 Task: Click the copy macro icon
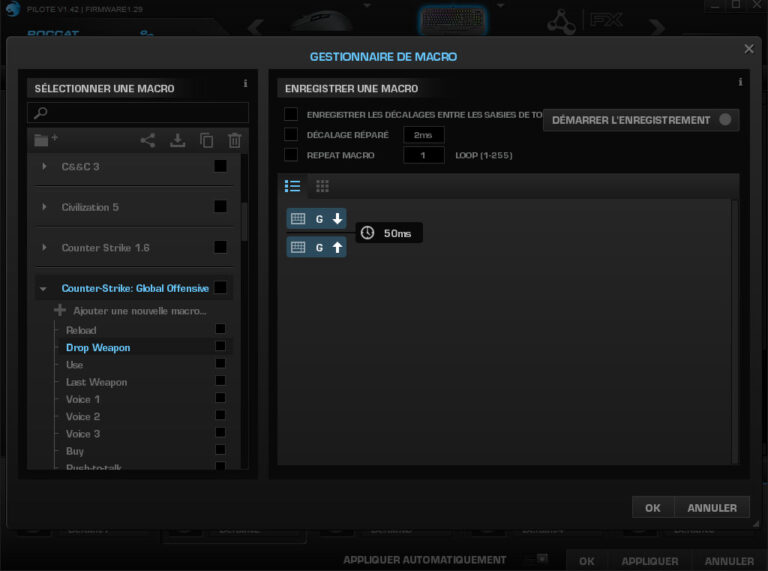207,141
